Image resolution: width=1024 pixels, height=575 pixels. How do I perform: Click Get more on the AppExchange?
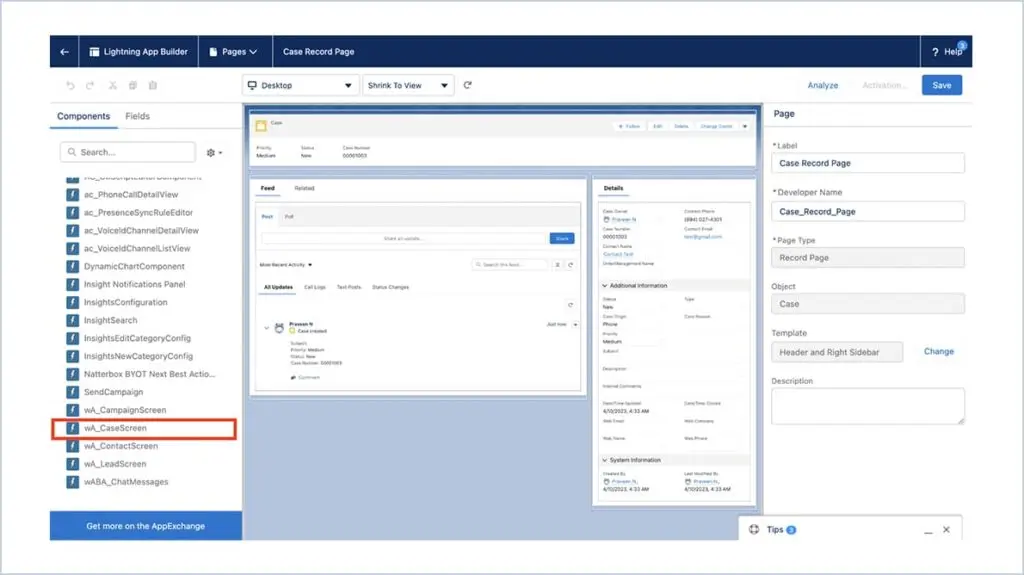(146, 526)
